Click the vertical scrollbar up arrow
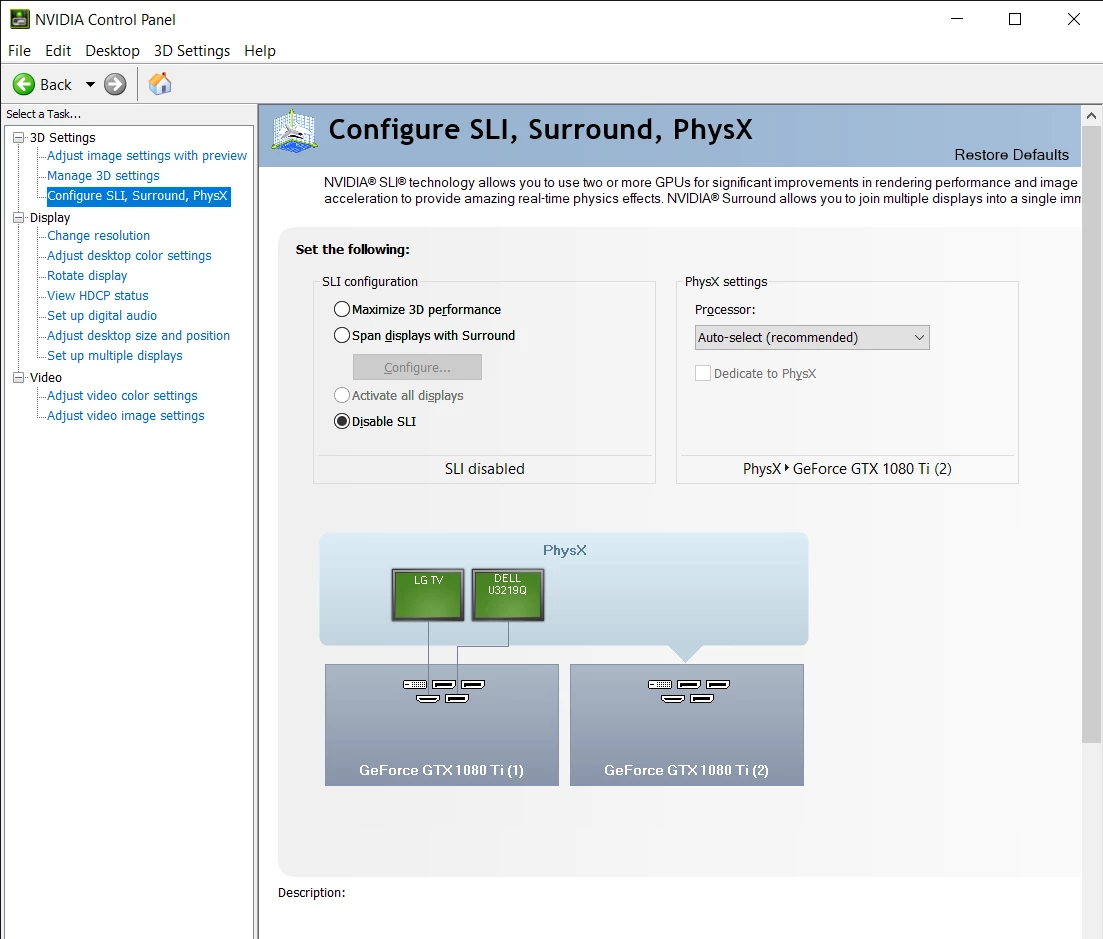 point(1091,115)
